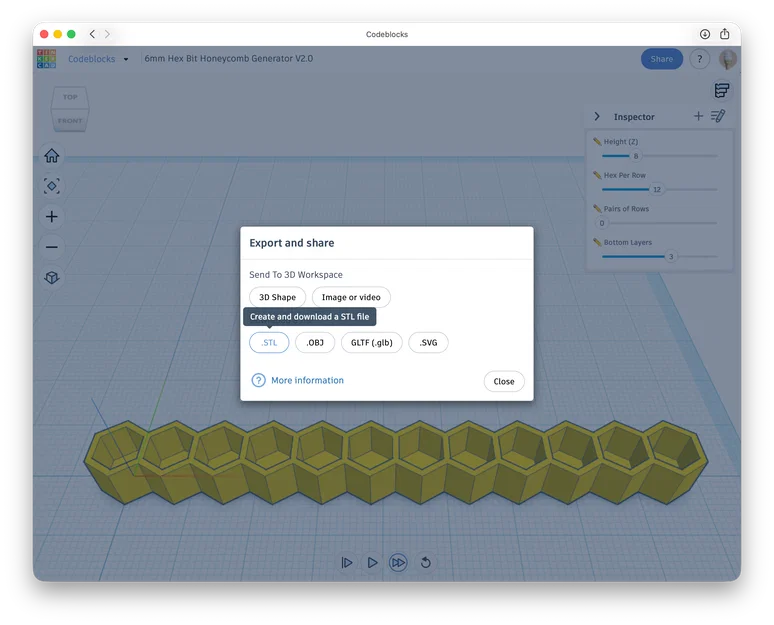Viewport: 774px width, 625px height.
Task: Click the More information question circle icon
Action: (259, 380)
